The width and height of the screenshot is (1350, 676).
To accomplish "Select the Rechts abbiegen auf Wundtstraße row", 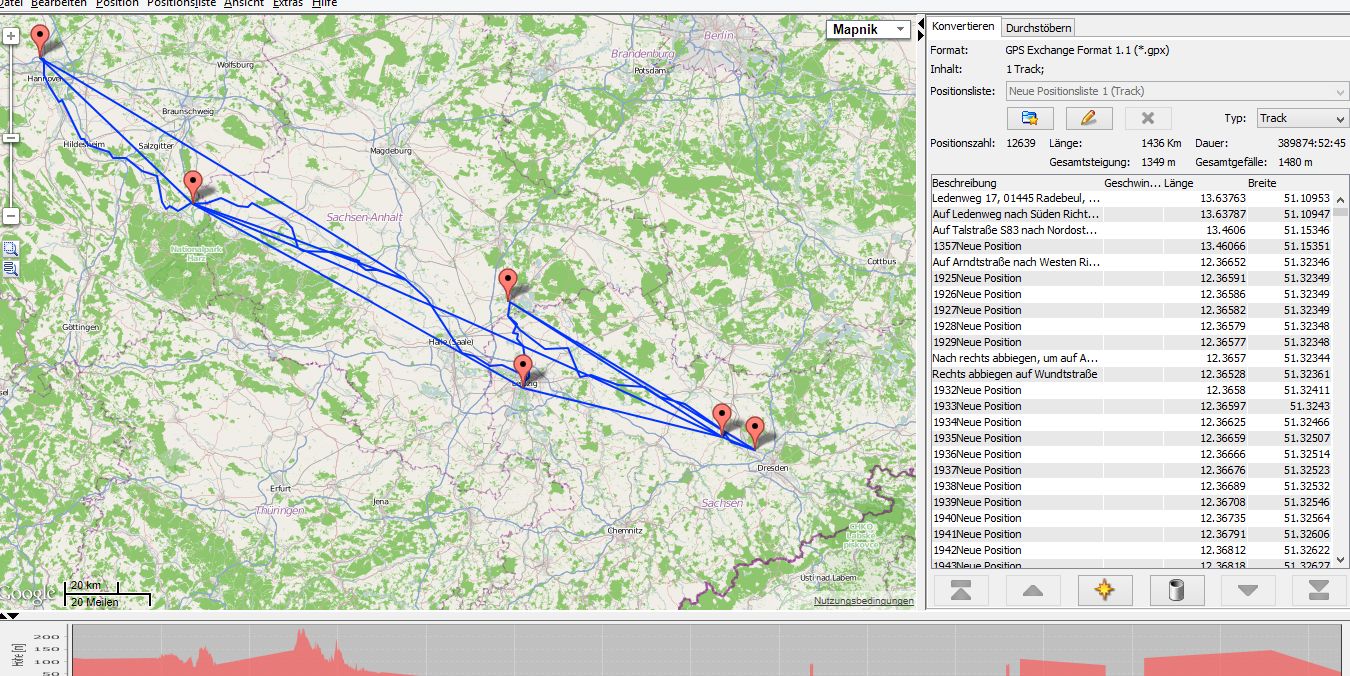I will coord(1015,374).
